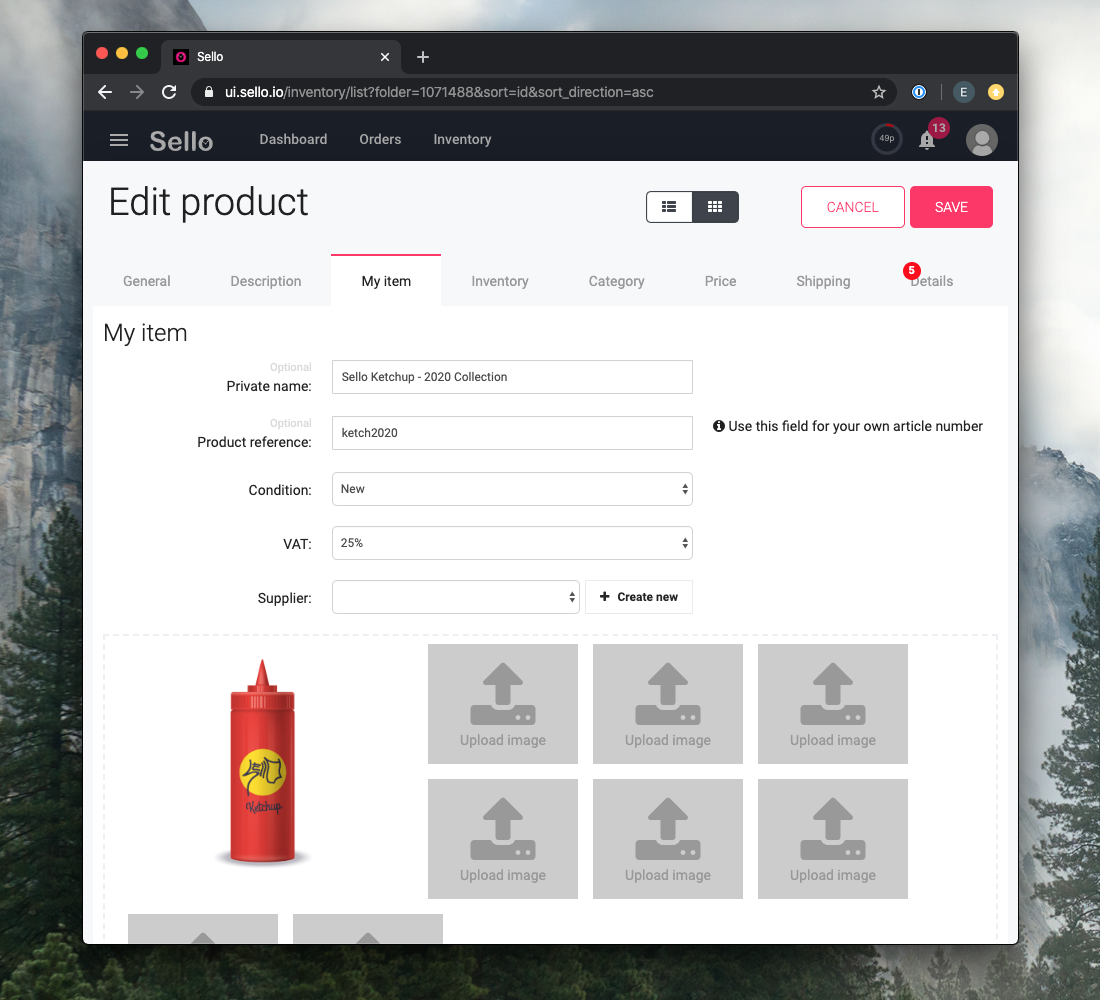Open the Chrome profile E icon
1100x1000 pixels.
[x=963, y=92]
